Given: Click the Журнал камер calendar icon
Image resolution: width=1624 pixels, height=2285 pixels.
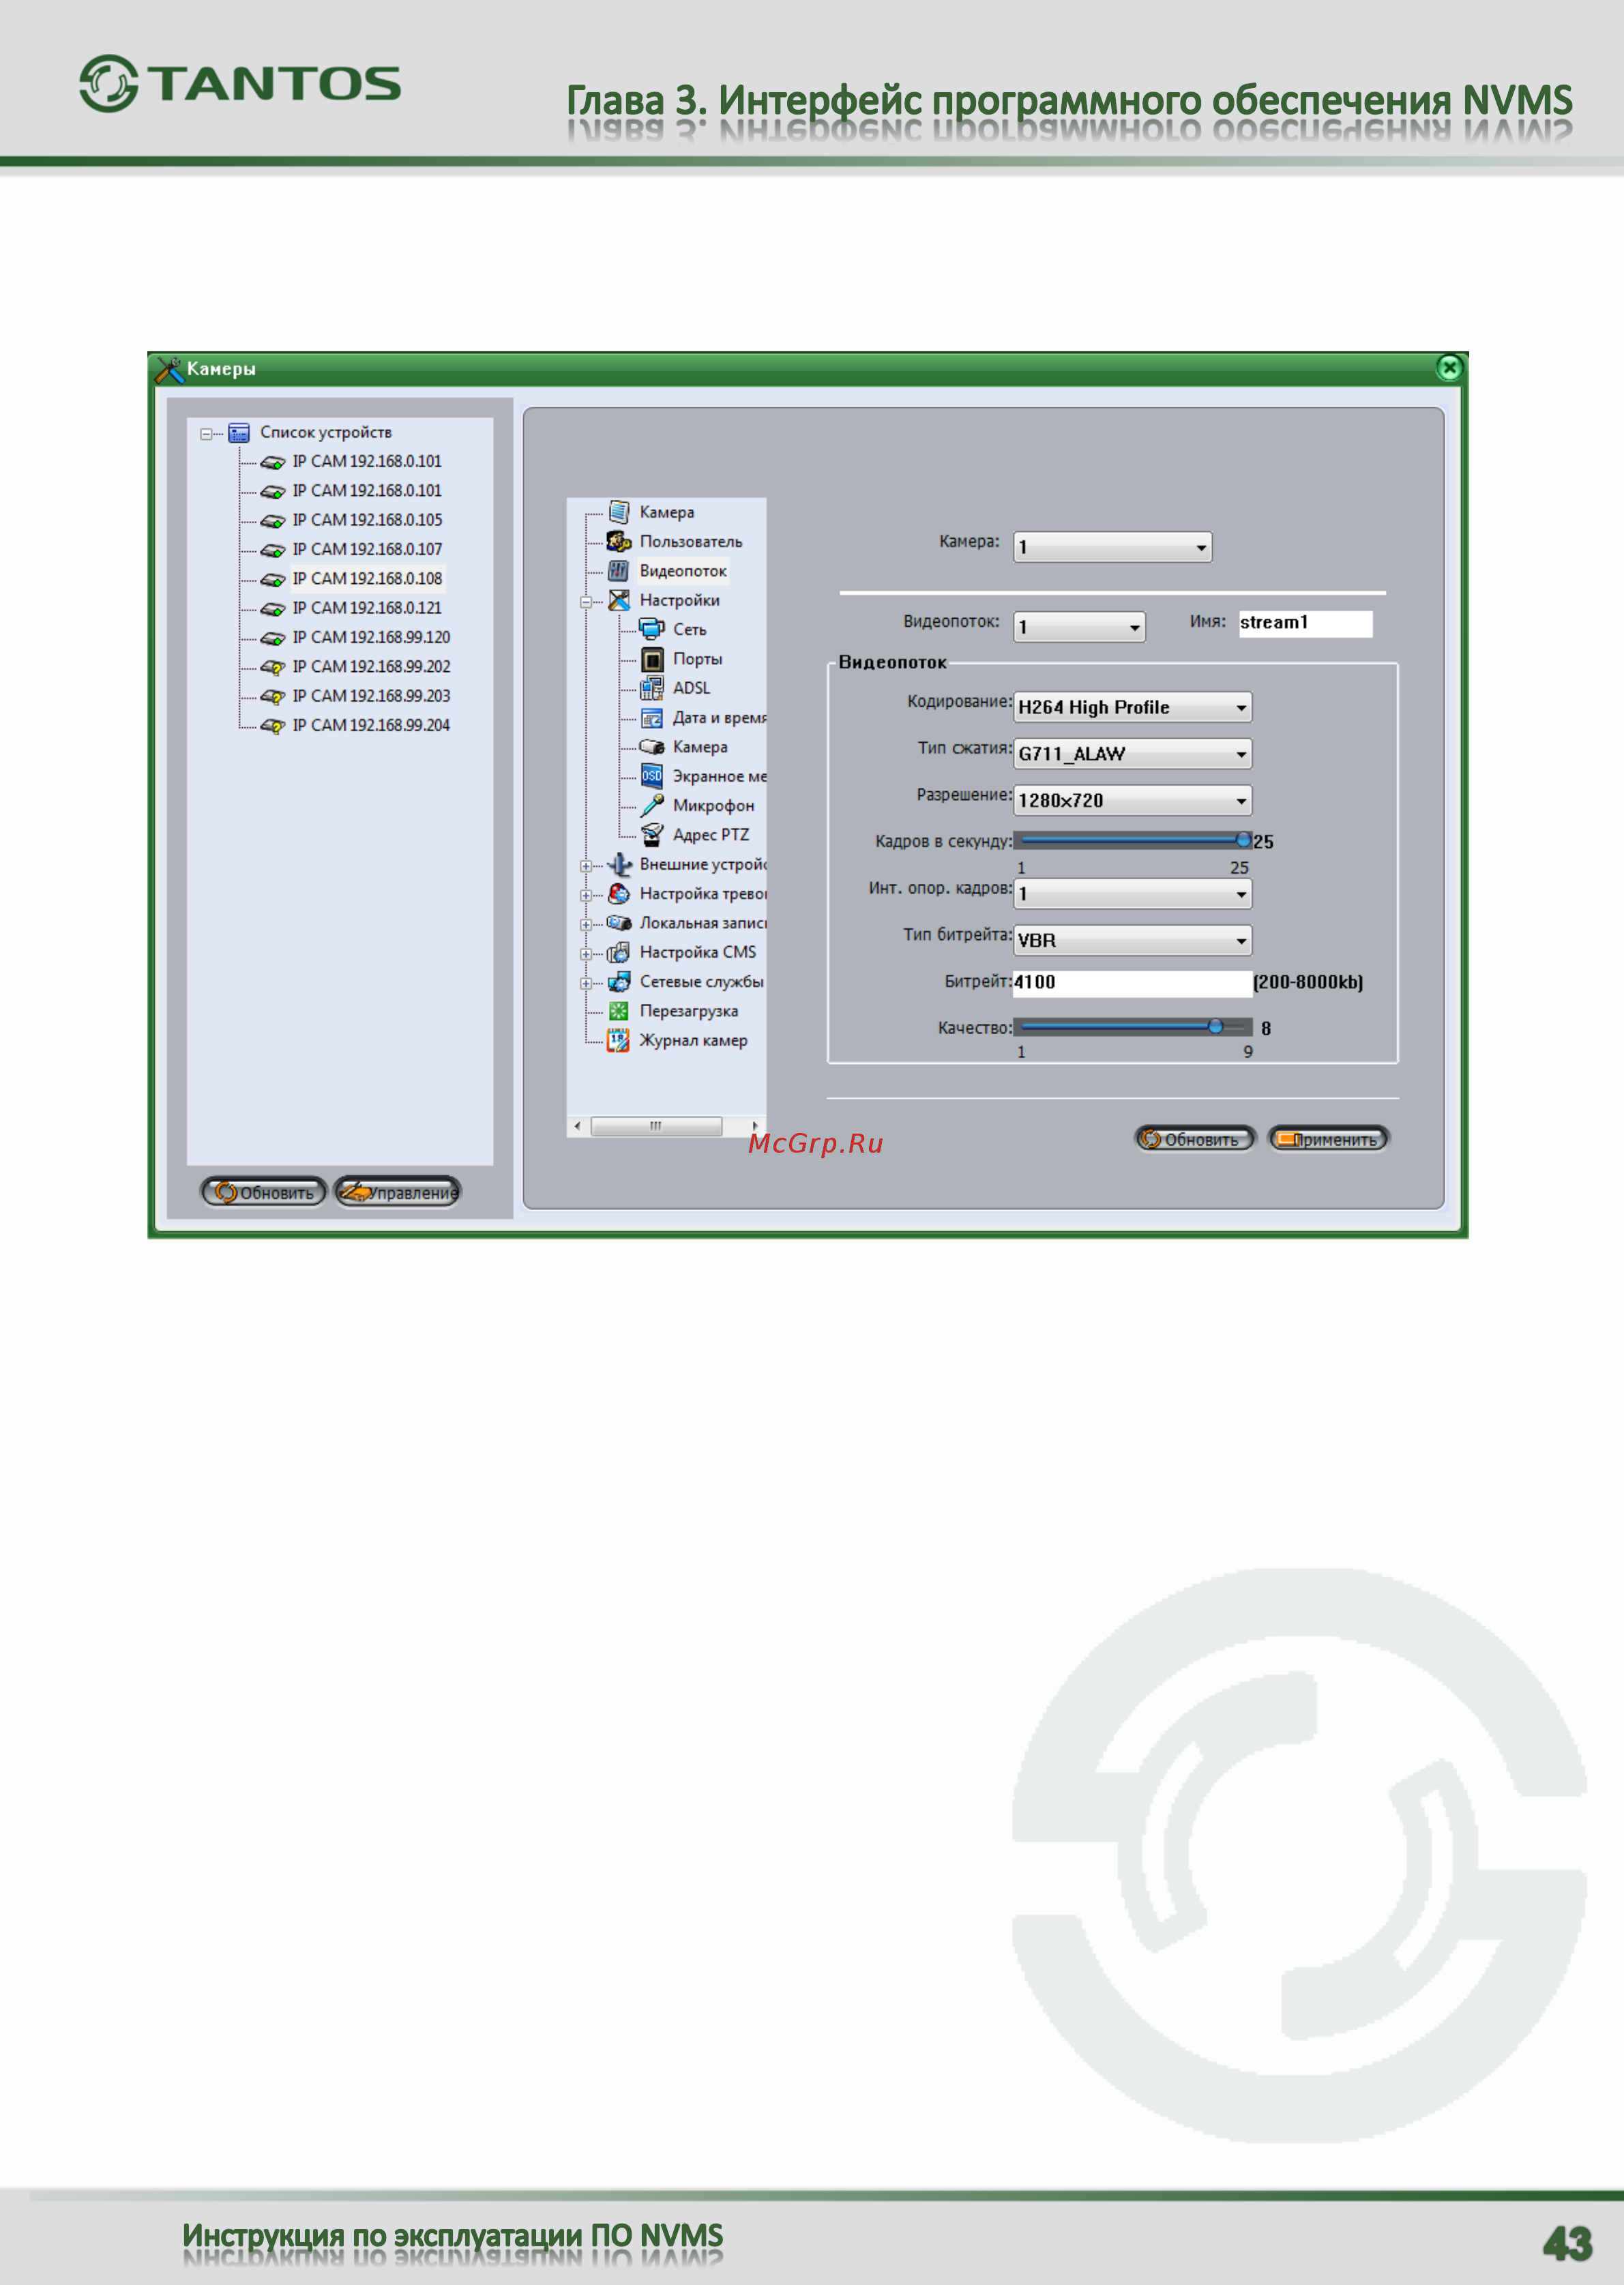Looking at the screenshot, I should (x=619, y=1041).
